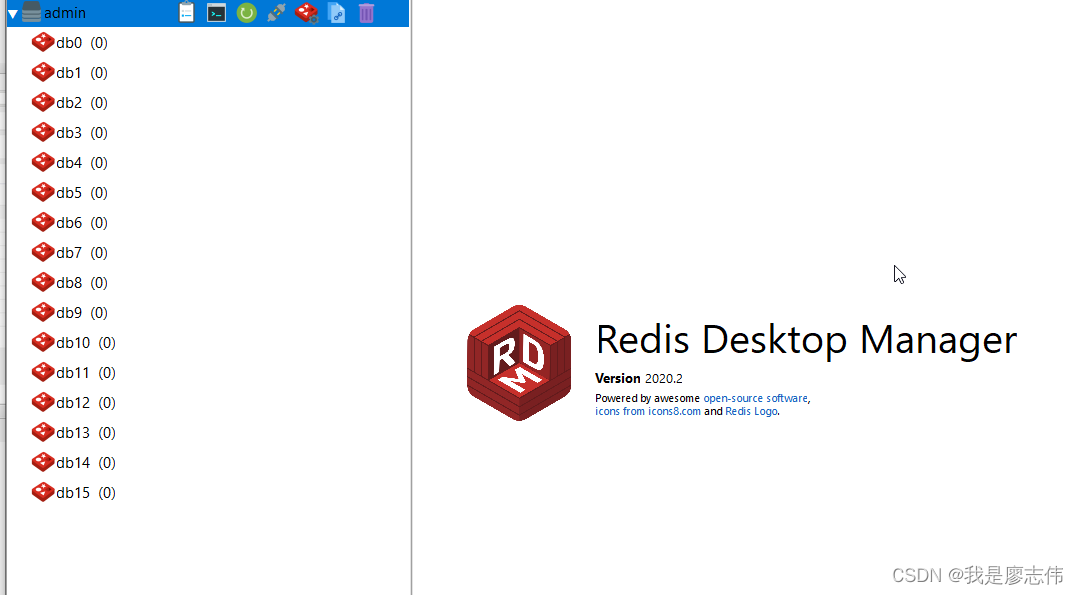Edit admin connection settings with gear icon

click(307, 12)
